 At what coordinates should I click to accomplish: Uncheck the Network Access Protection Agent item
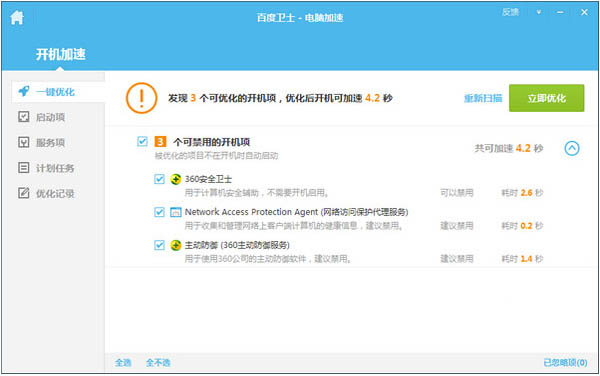point(159,212)
